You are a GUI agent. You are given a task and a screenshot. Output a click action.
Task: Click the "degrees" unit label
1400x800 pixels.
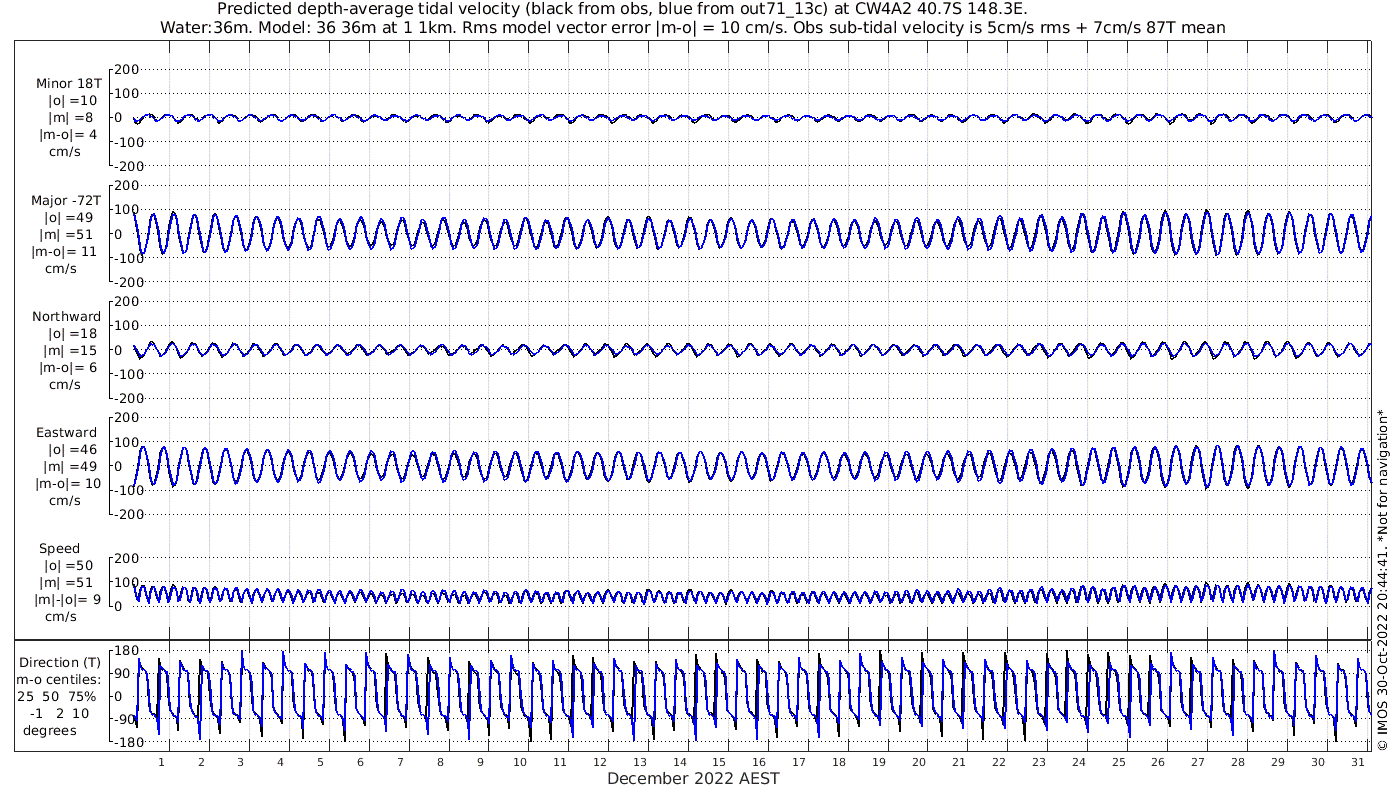point(50,730)
